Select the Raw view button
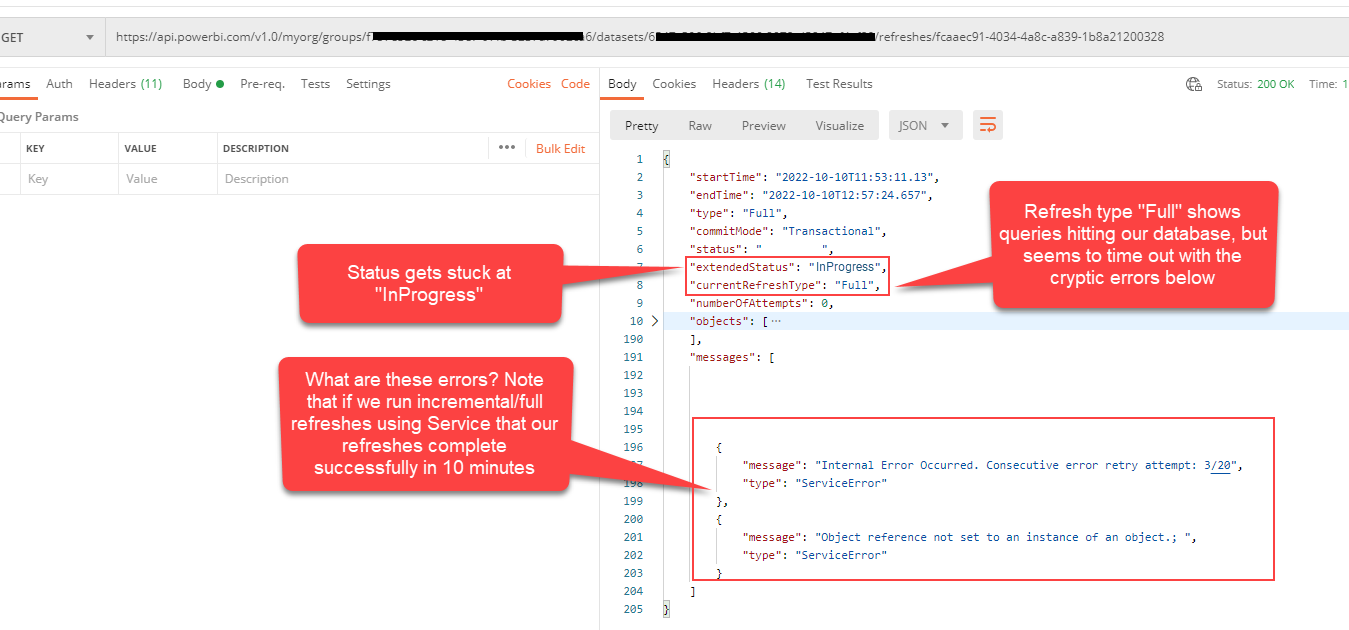This screenshot has height=630, width=1349. pyautogui.click(x=700, y=125)
